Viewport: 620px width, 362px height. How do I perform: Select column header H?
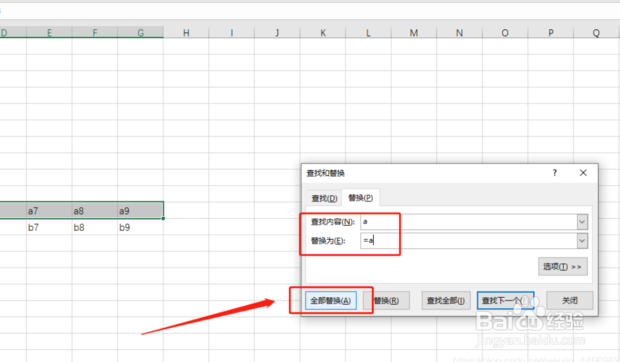point(186,32)
